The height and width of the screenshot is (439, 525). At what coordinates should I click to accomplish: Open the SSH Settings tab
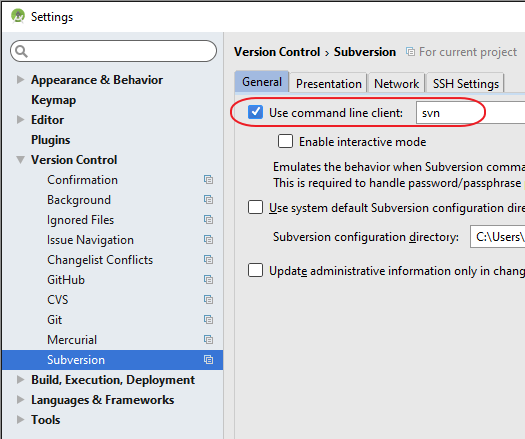(x=465, y=83)
